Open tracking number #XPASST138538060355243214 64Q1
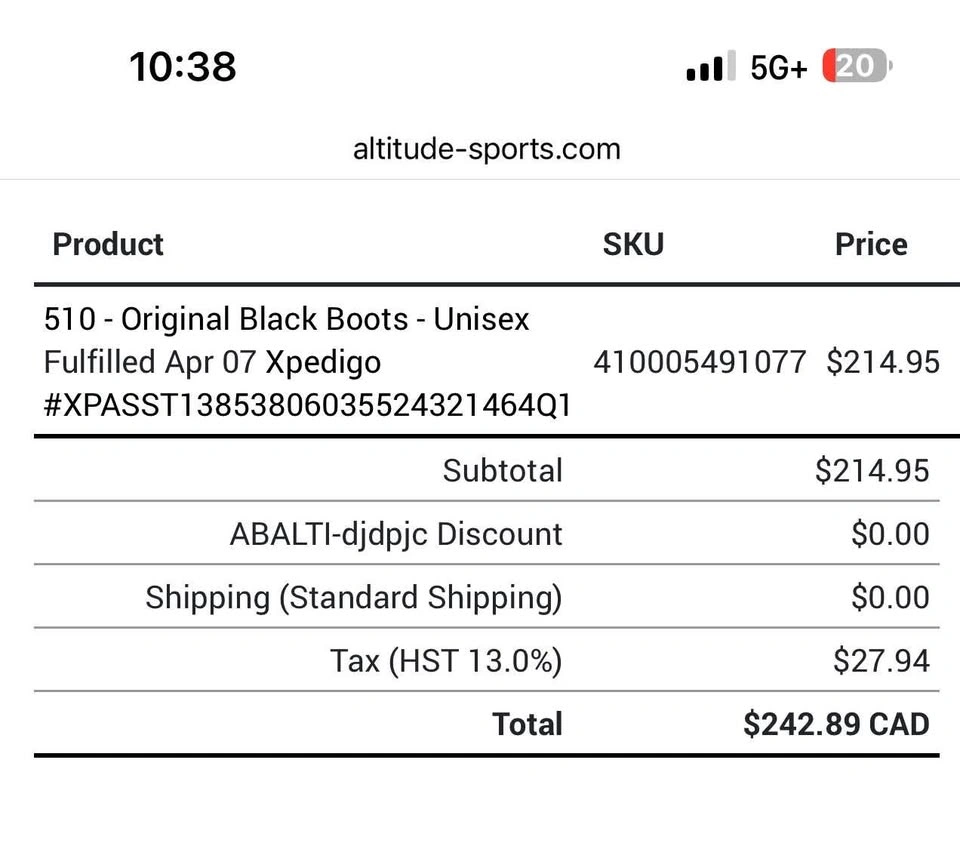The width and height of the screenshot is (960, 846). (307, 404)
